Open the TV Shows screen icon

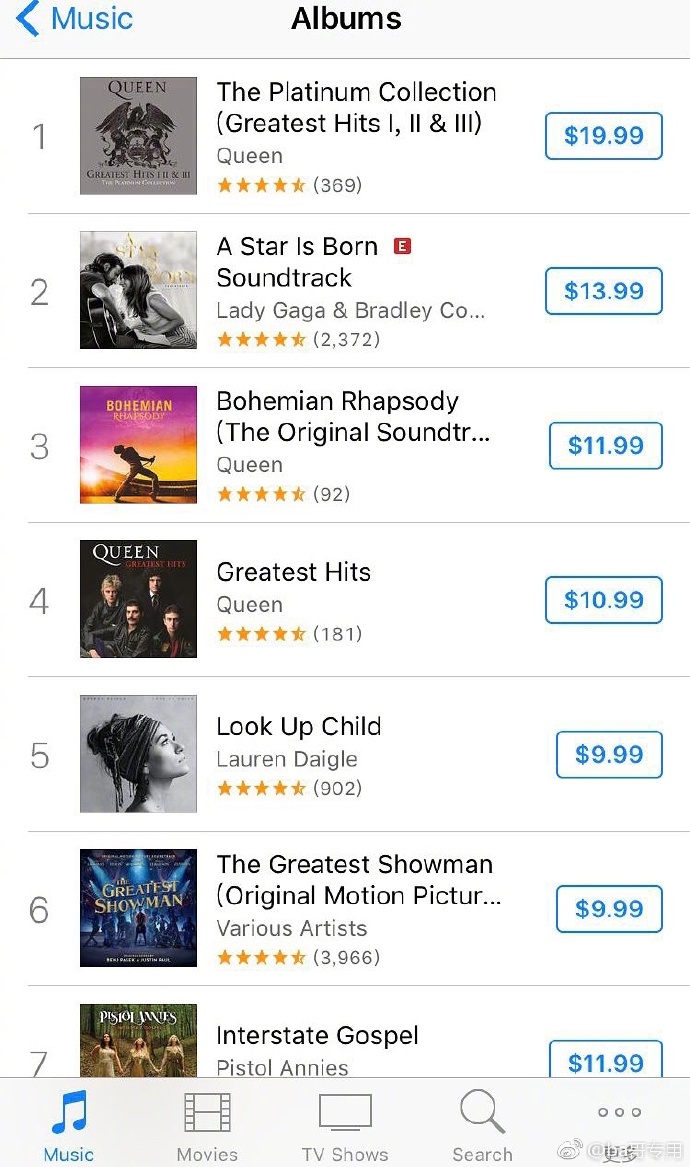(x=345, y=1112)
